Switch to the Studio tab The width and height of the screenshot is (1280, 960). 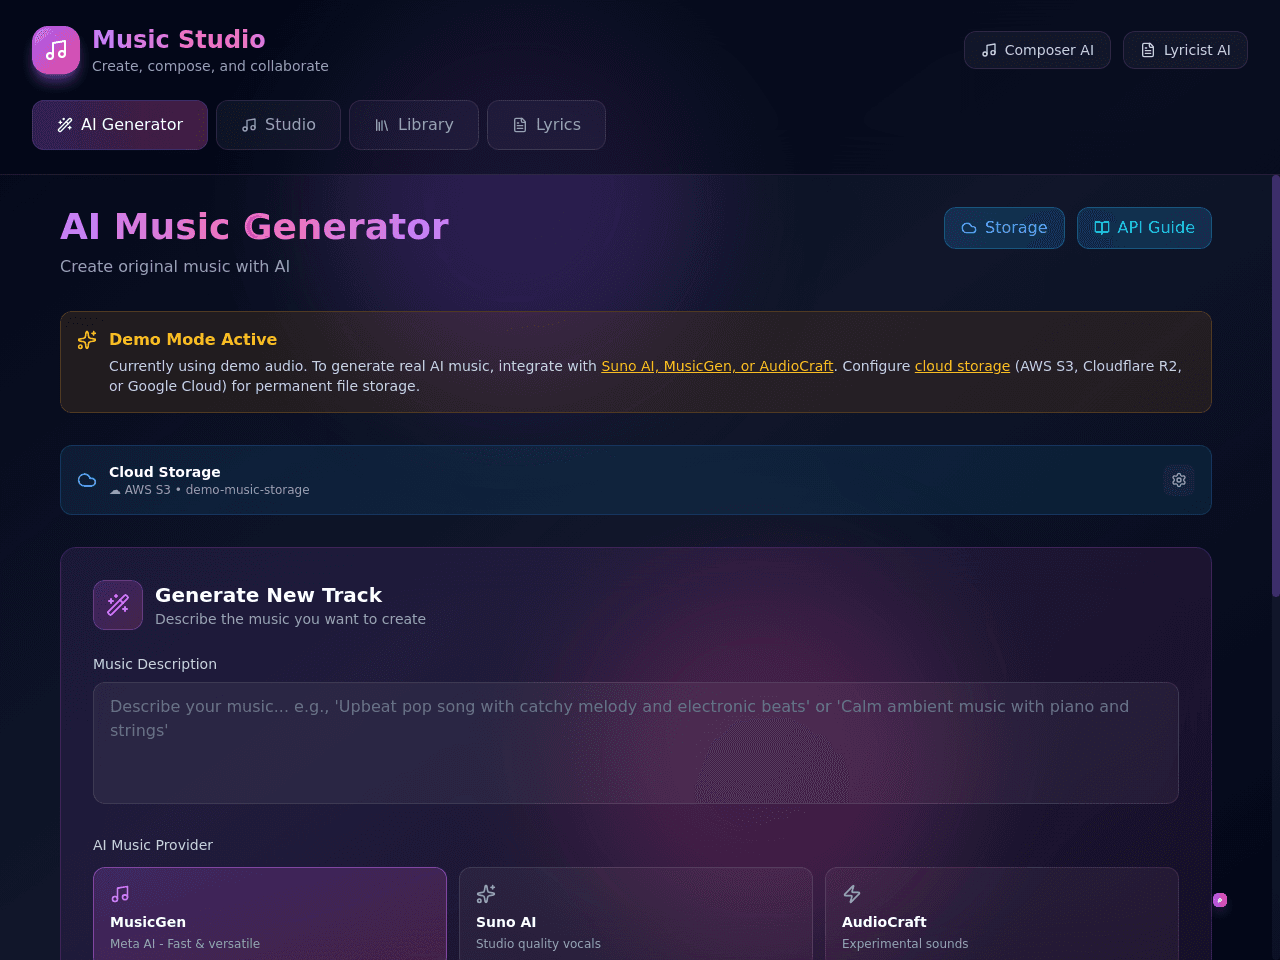point(278,125)
